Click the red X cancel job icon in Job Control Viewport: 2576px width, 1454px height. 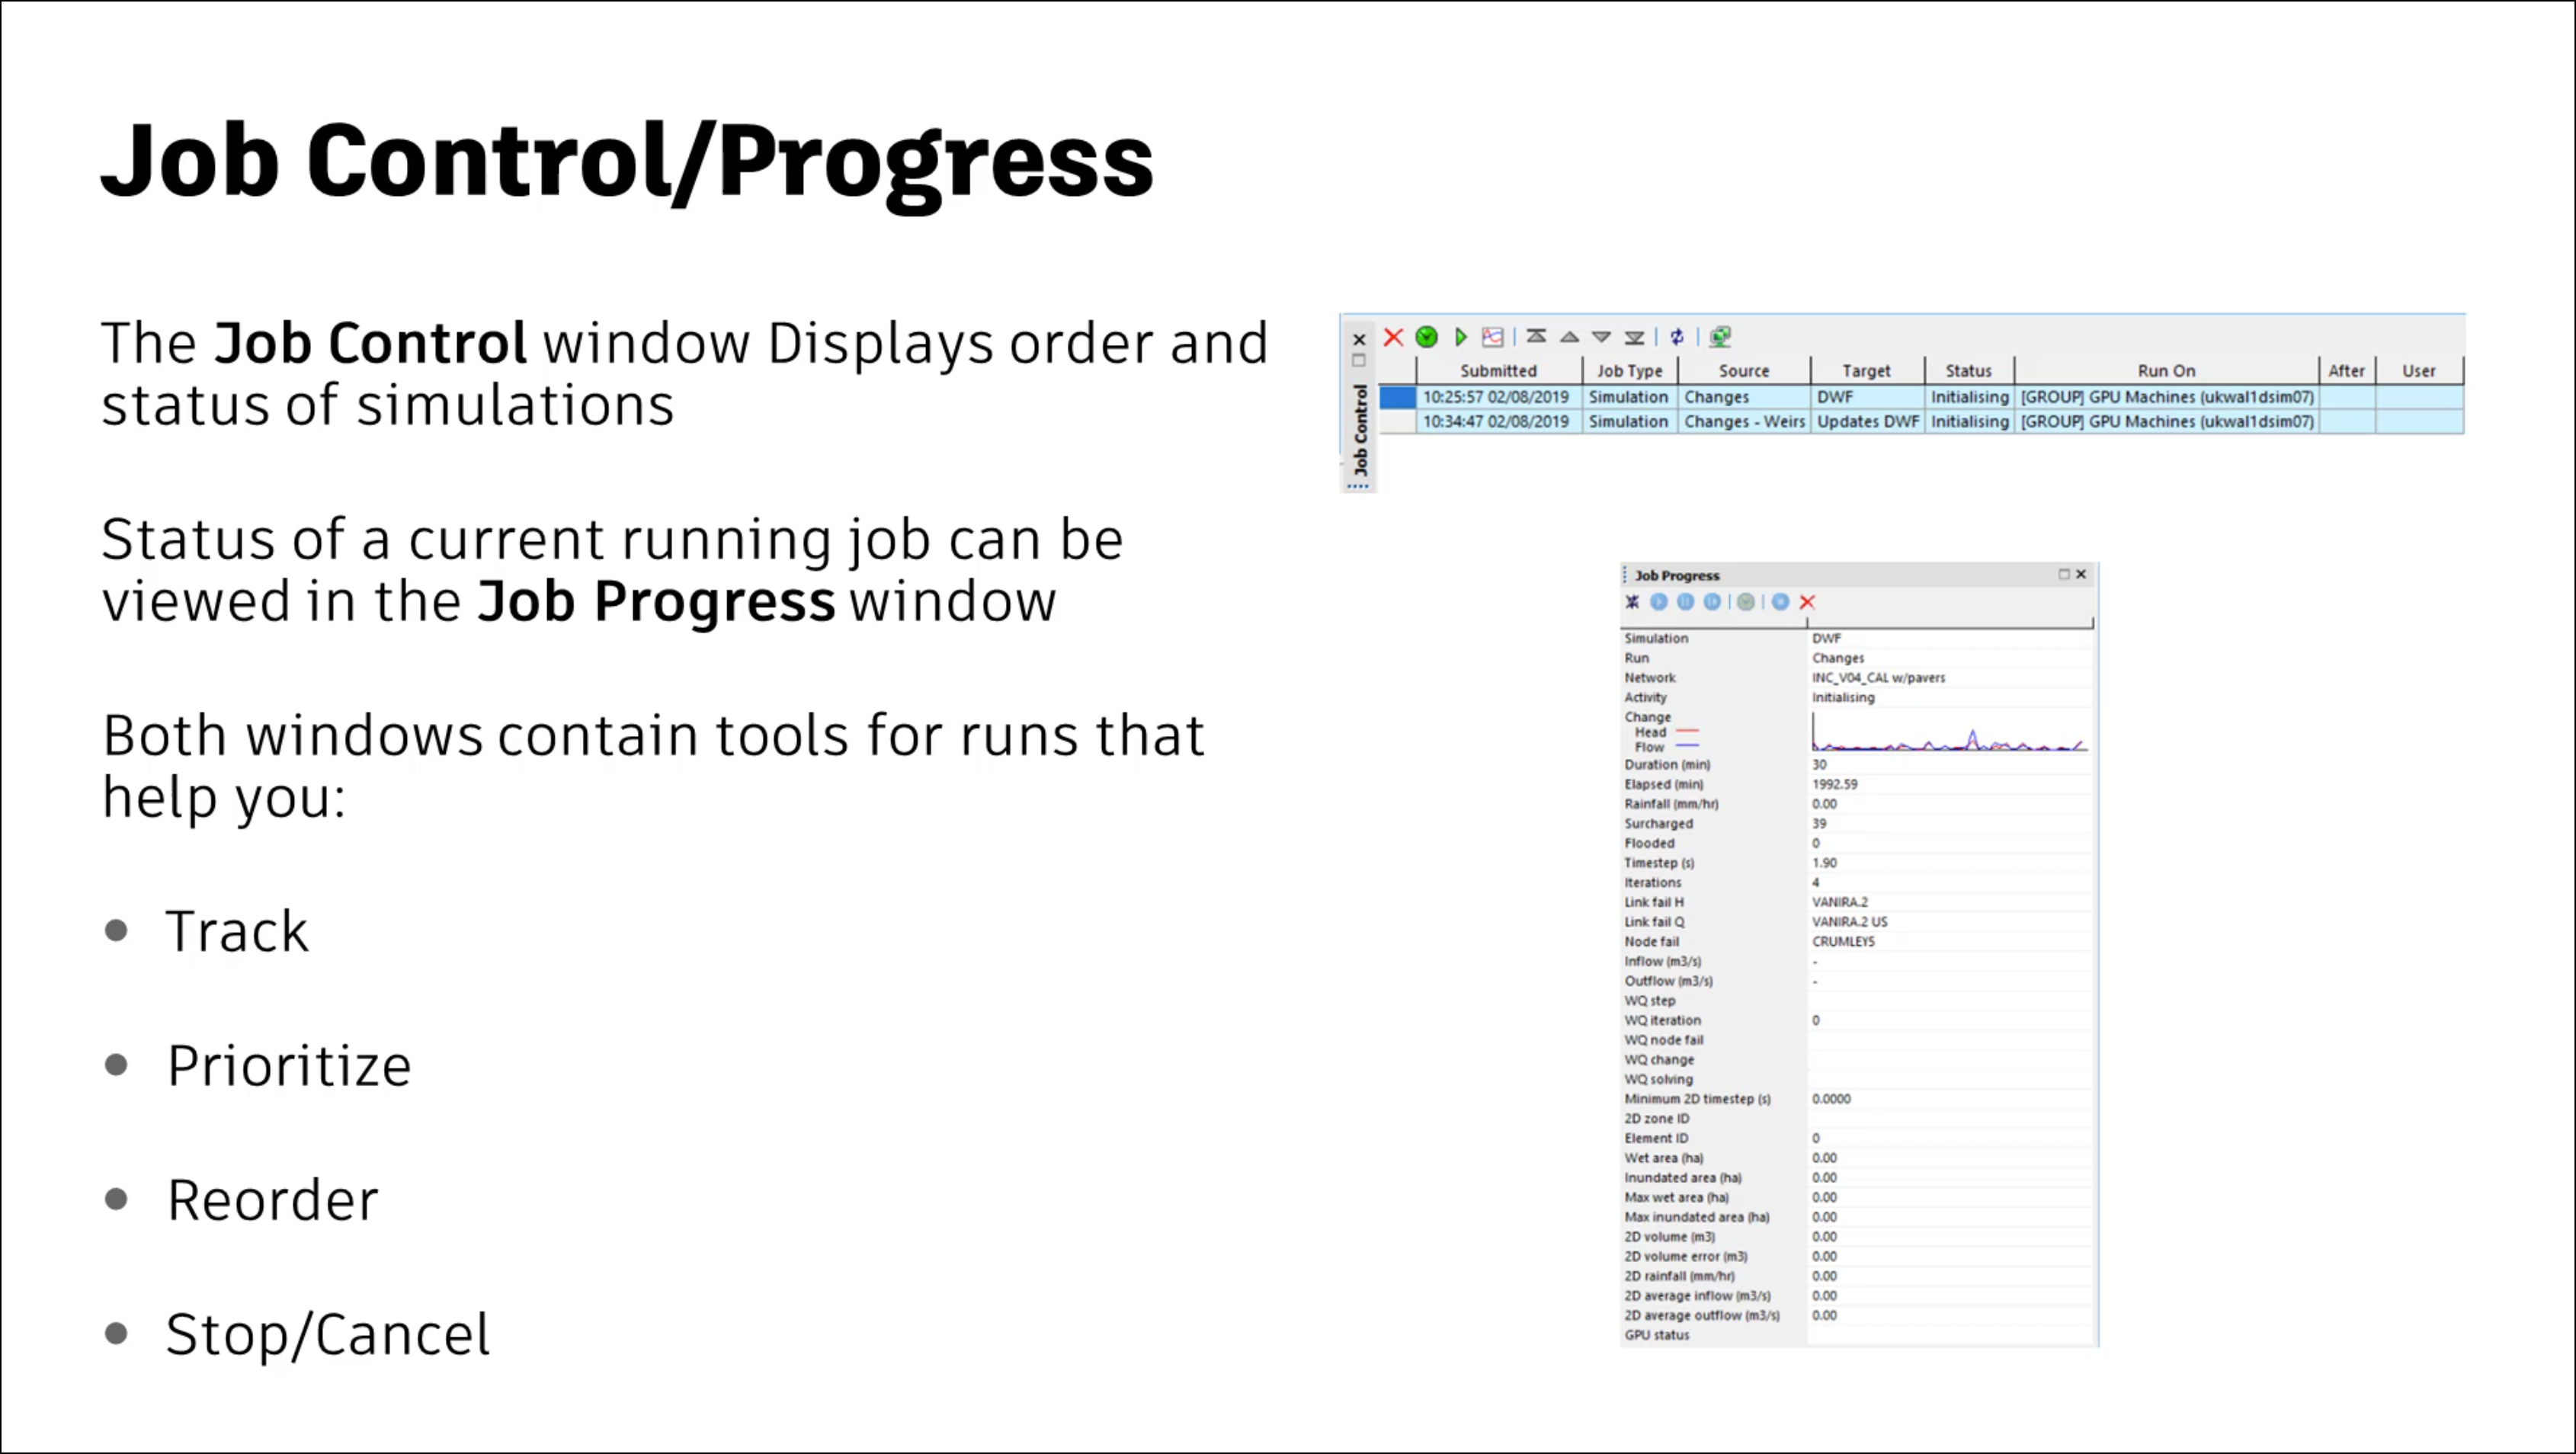1393,337
